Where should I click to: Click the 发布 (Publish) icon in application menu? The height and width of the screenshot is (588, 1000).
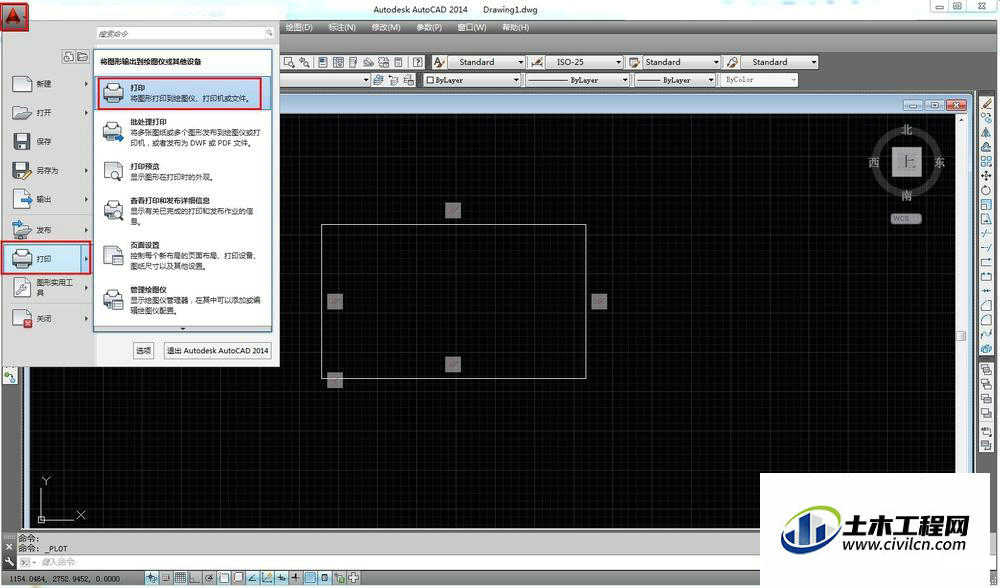point(22,229)
